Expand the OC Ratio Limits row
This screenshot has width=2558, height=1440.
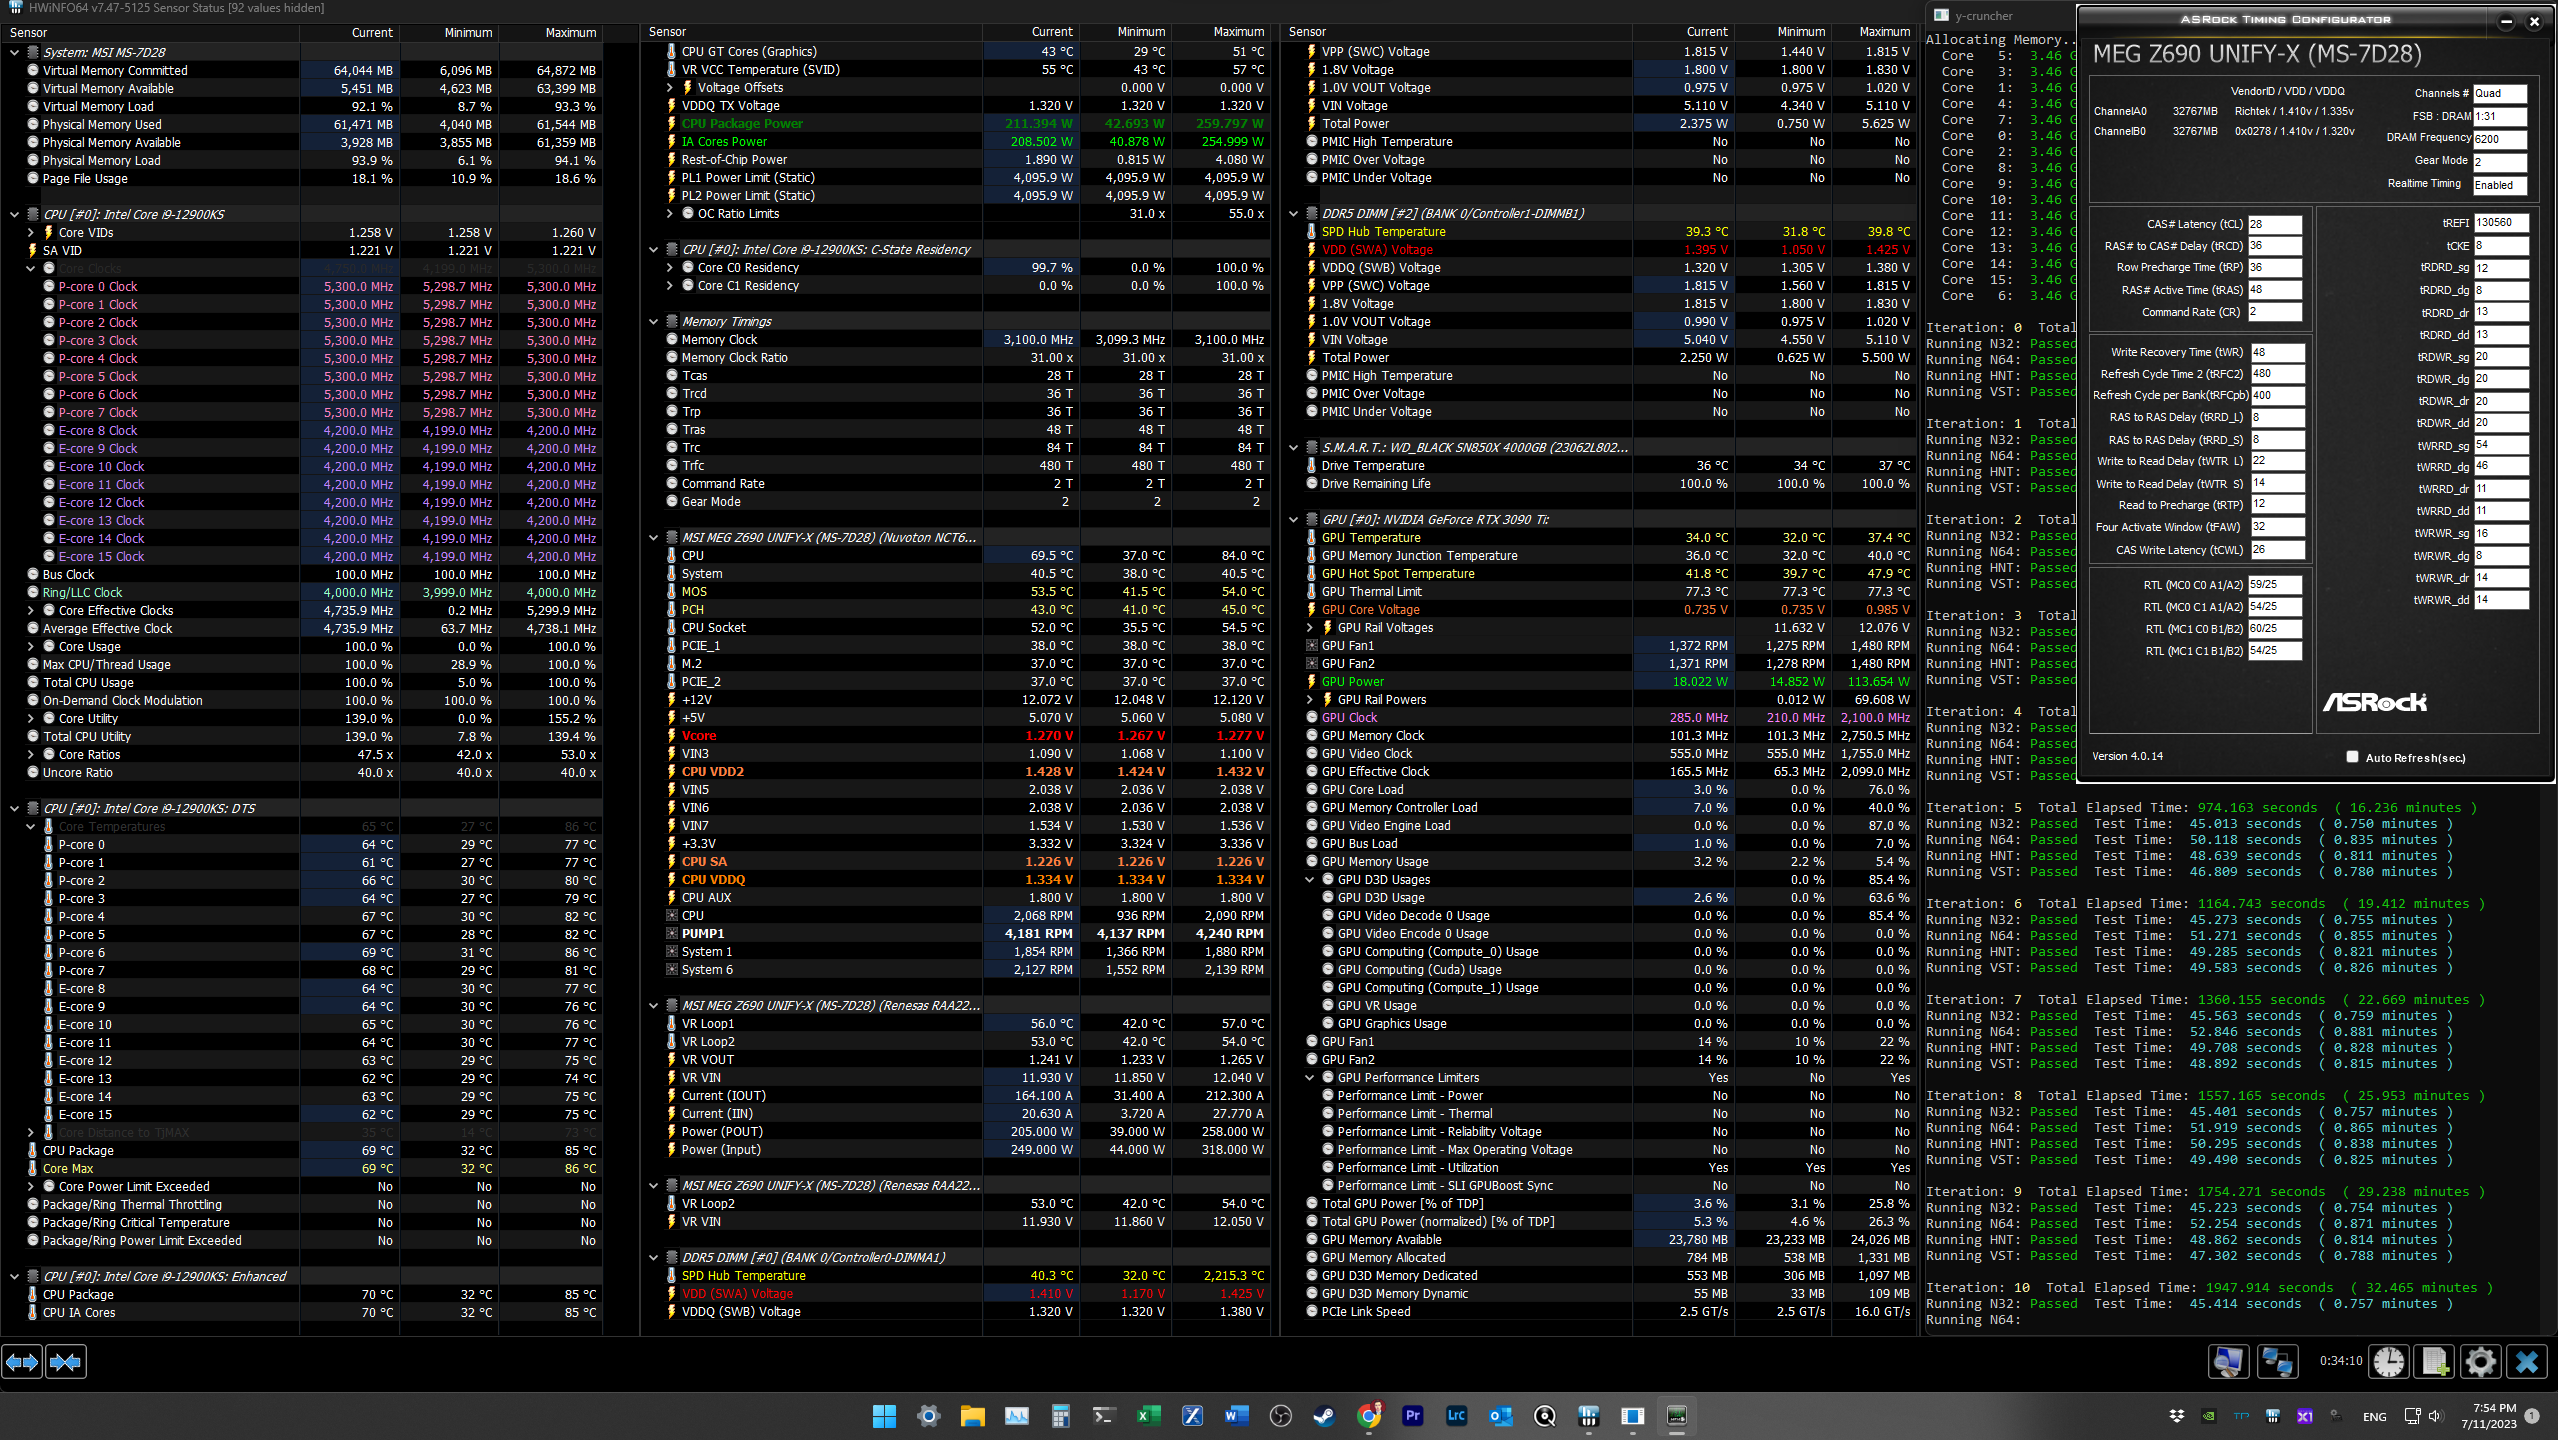[670, 214]
